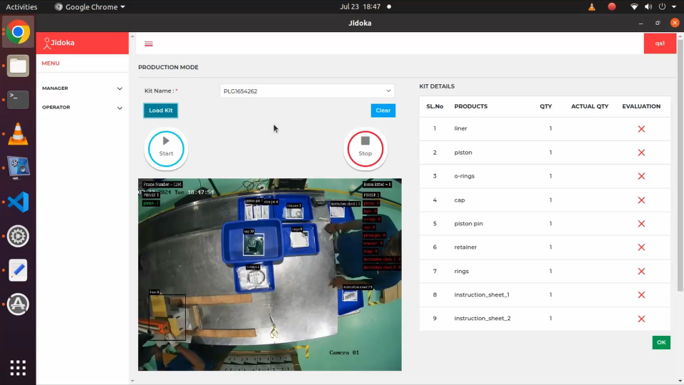684x385 pixels.
Task: Click the camera feed preview
Action: [x=270, y=274]
